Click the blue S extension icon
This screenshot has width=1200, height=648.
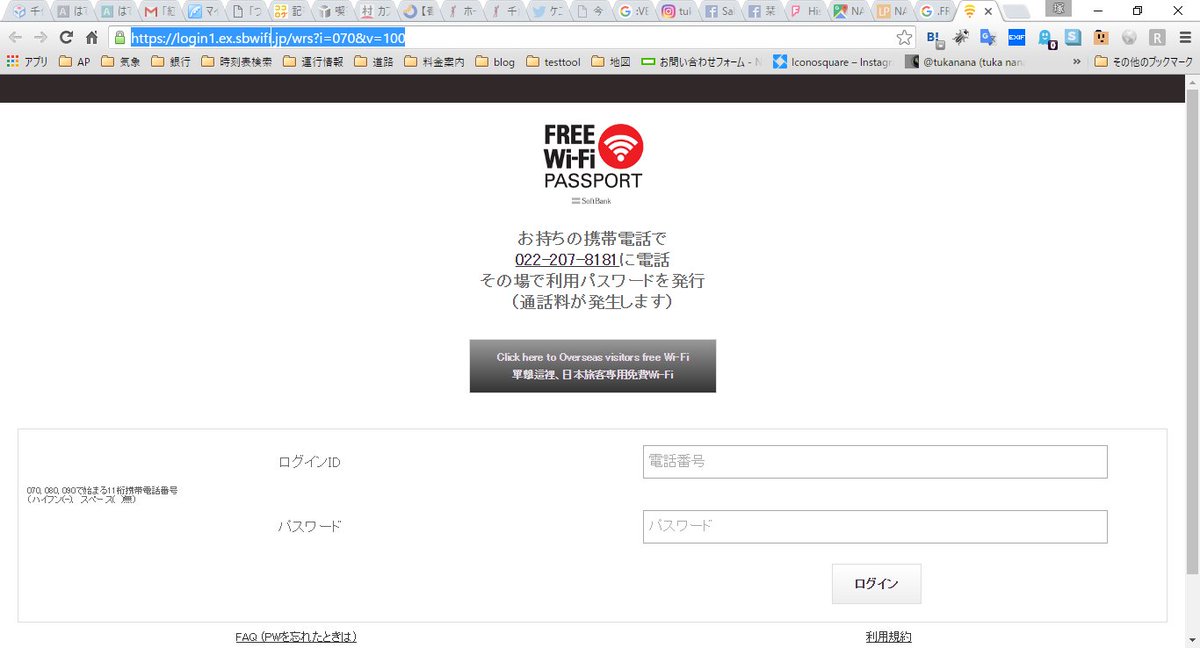[1073, 38]
